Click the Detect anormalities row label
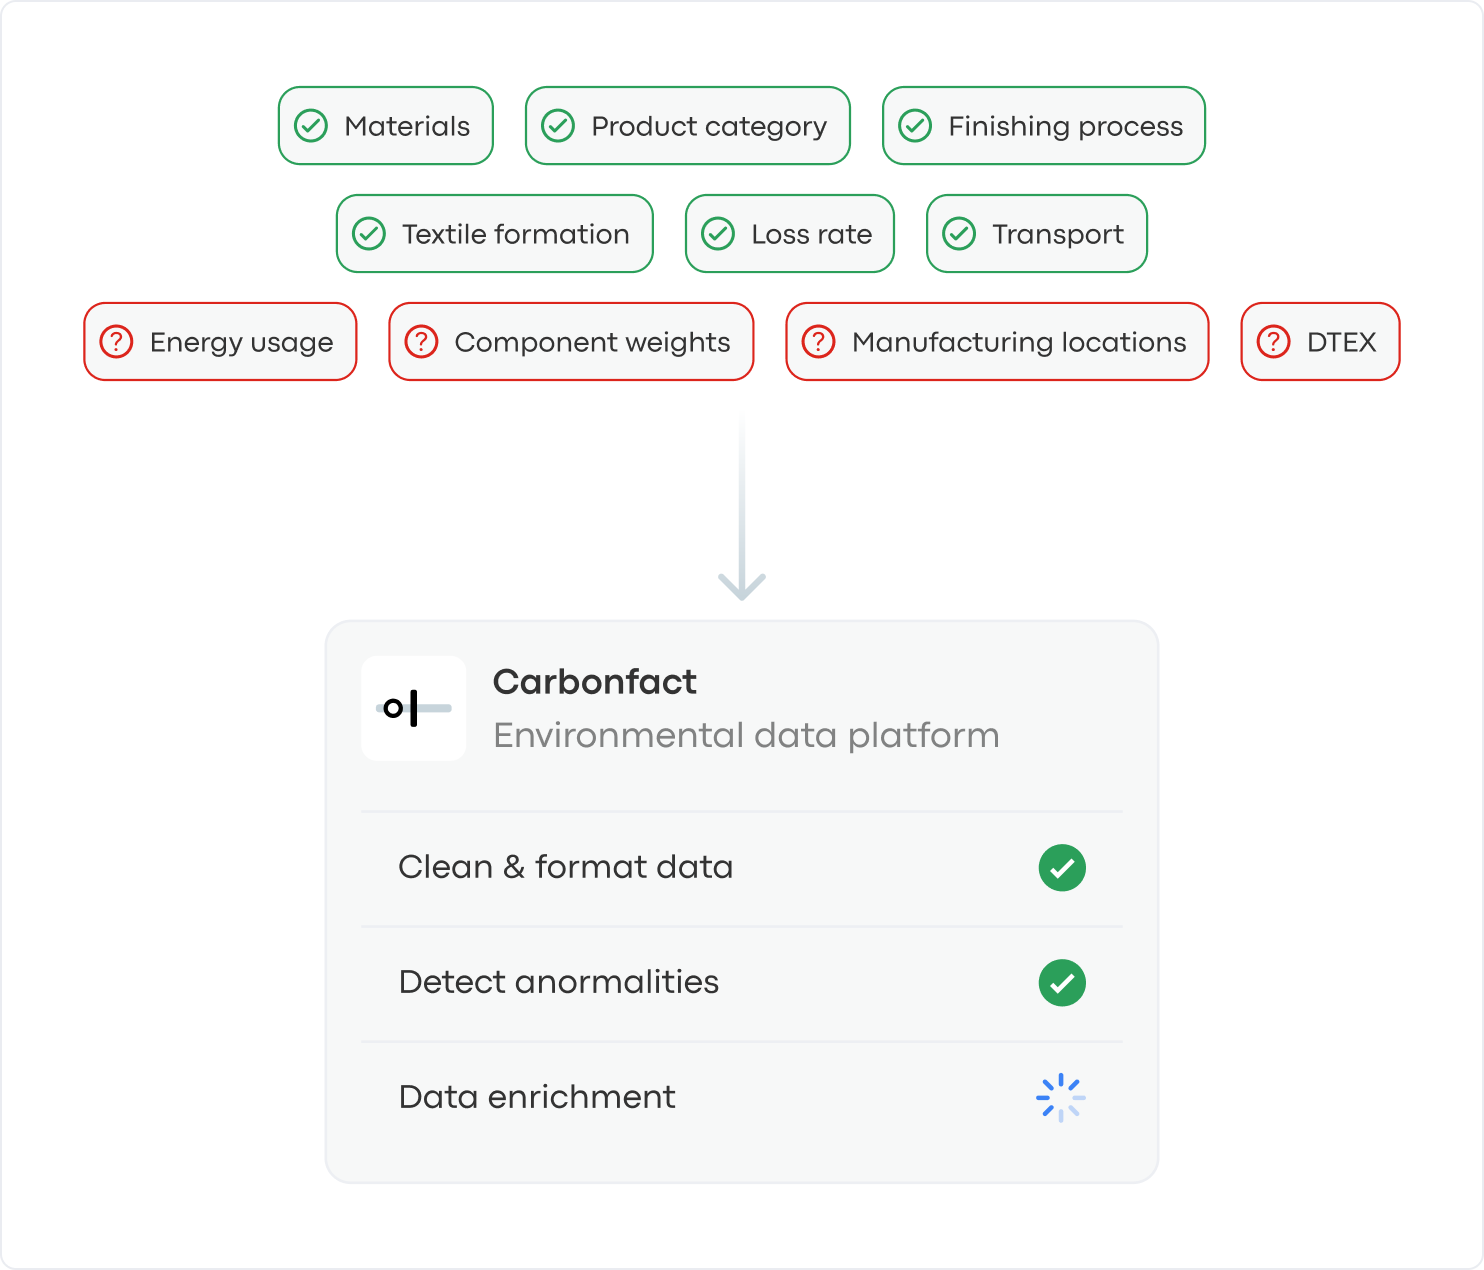Viewport: 1484px width, 1270px height. coord(559,983)
